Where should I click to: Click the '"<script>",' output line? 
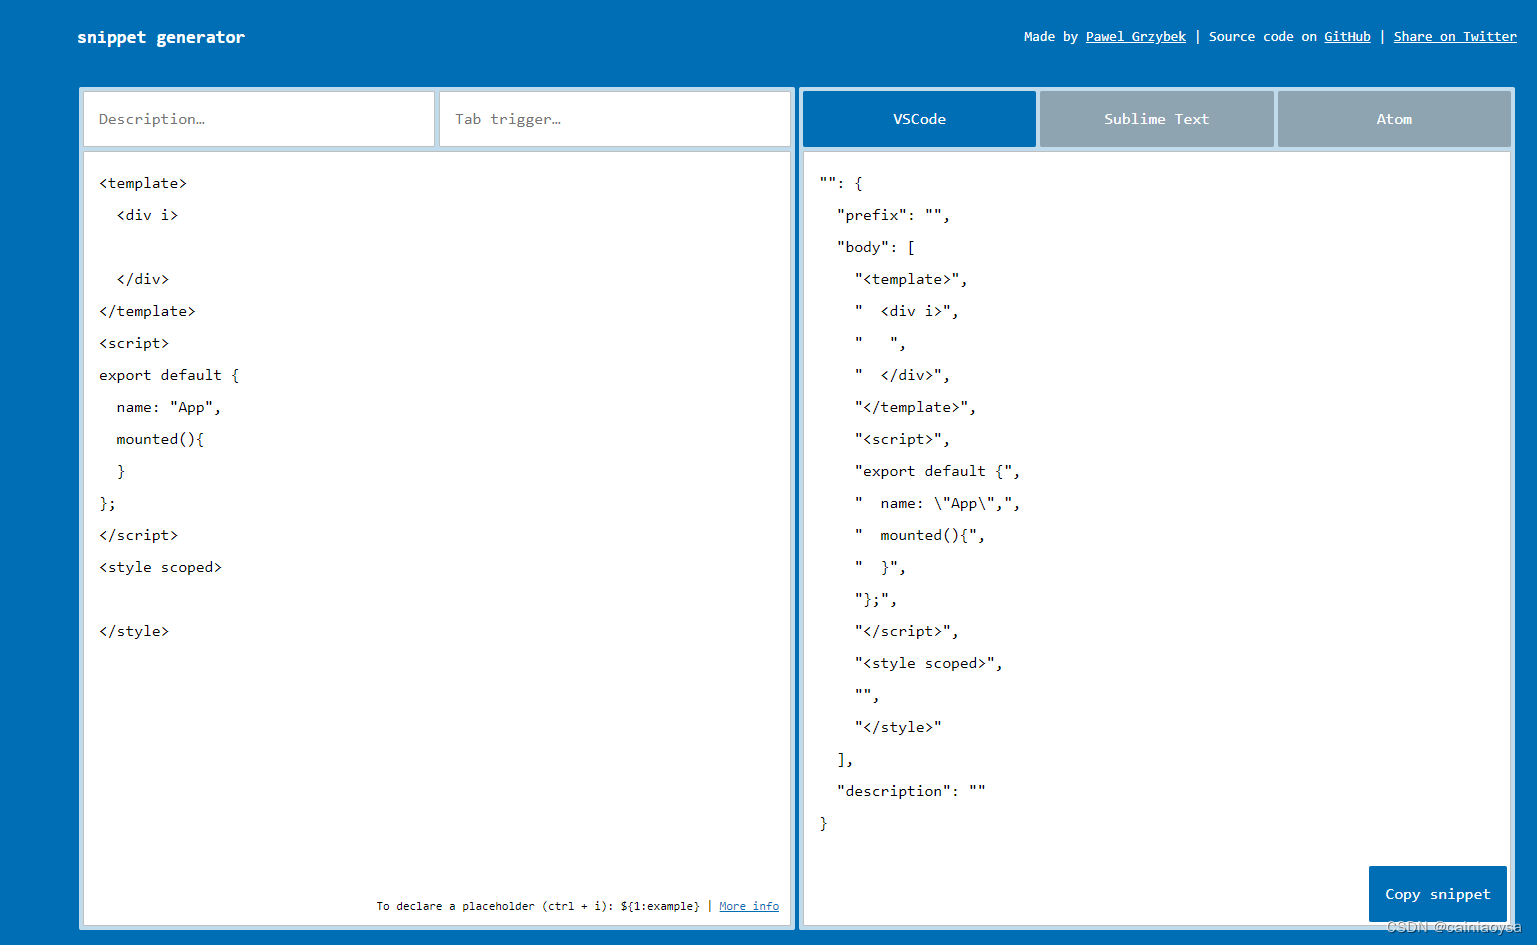[902, 439]
